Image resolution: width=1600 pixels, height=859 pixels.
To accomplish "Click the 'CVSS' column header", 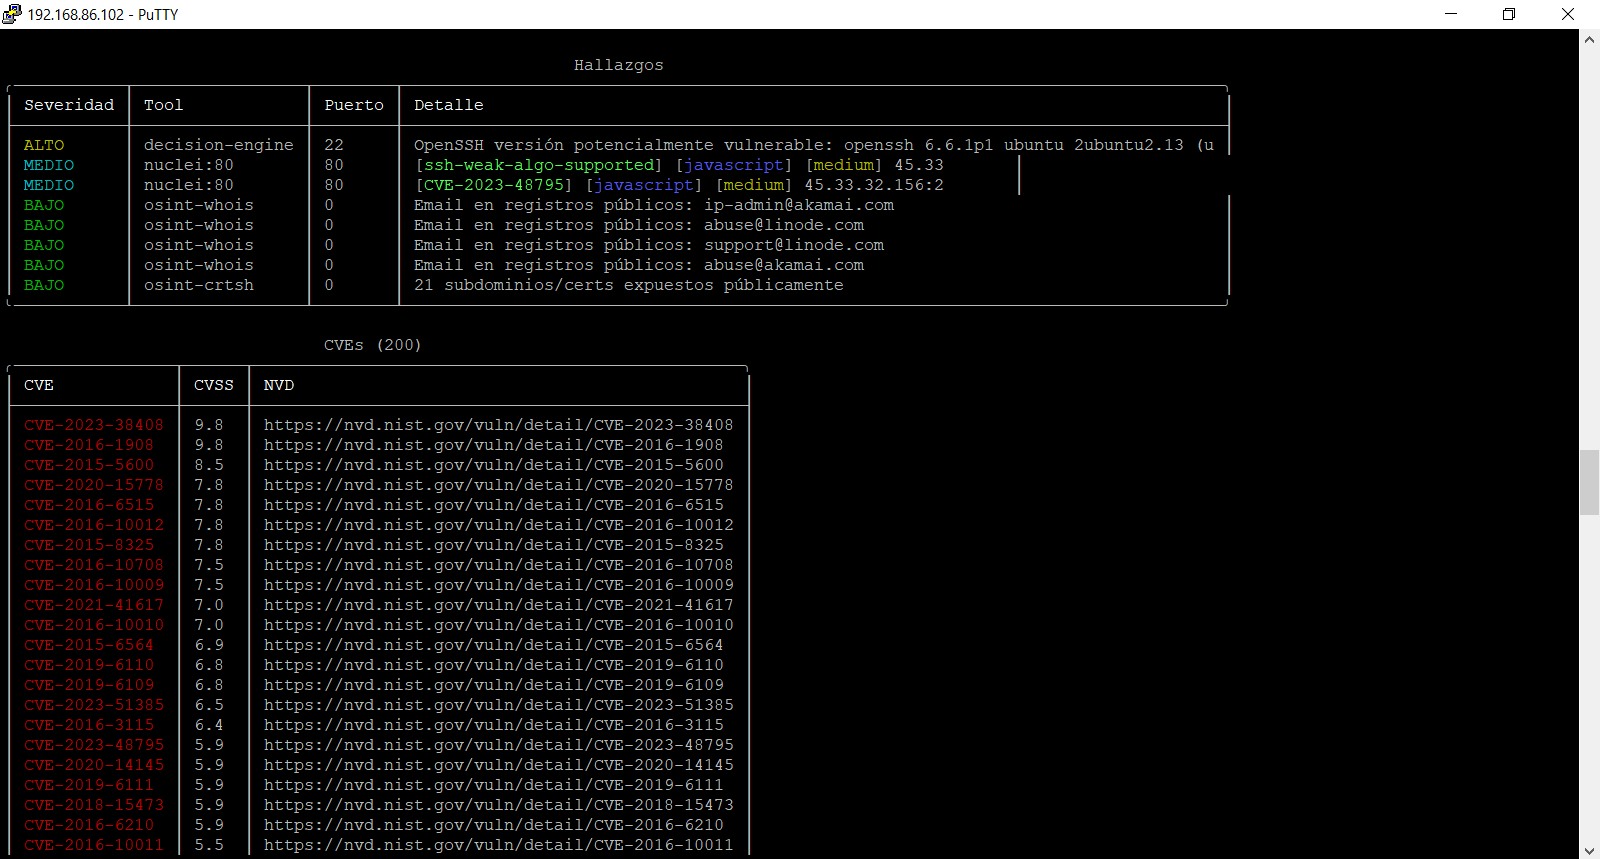I will point(214,385).
